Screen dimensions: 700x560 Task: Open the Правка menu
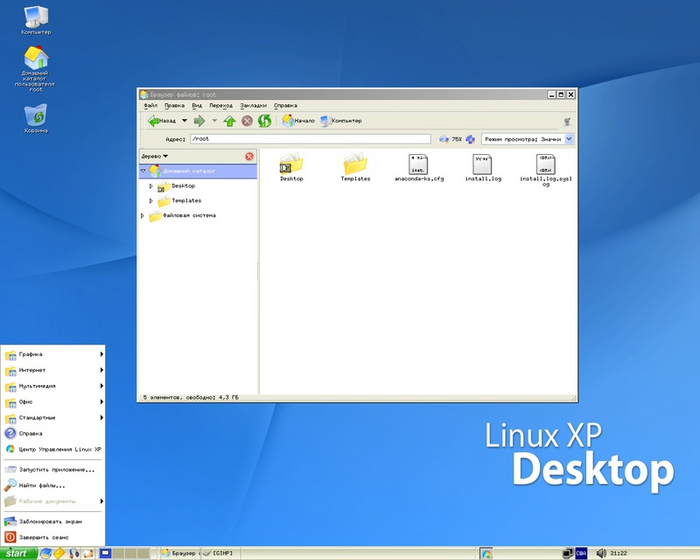(x=174, y=105)
